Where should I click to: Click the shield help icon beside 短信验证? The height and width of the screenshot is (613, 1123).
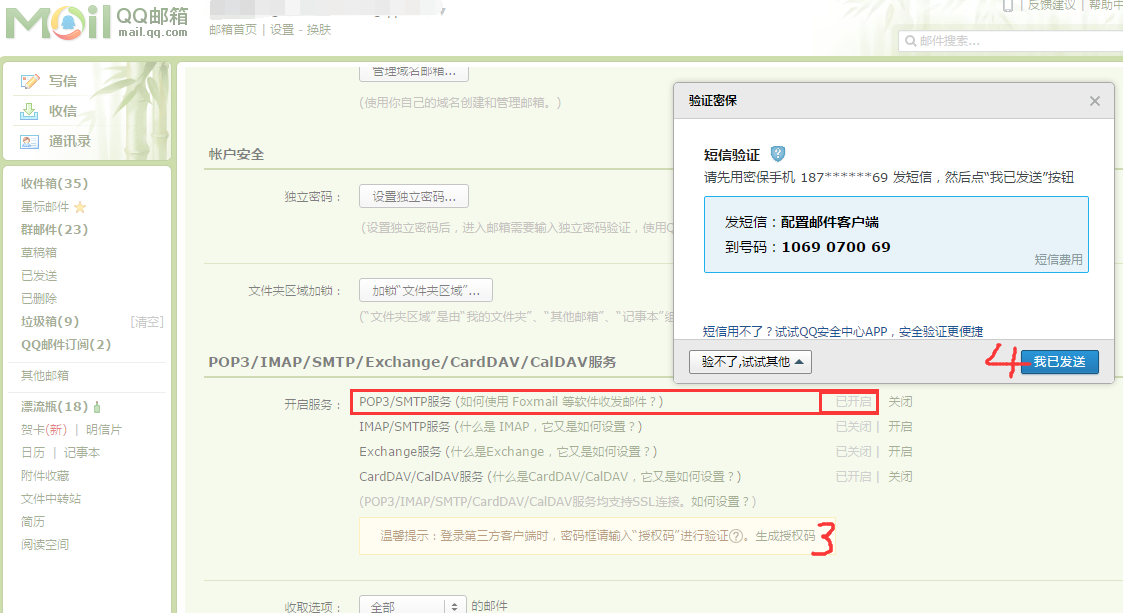[x=778, y=154]
